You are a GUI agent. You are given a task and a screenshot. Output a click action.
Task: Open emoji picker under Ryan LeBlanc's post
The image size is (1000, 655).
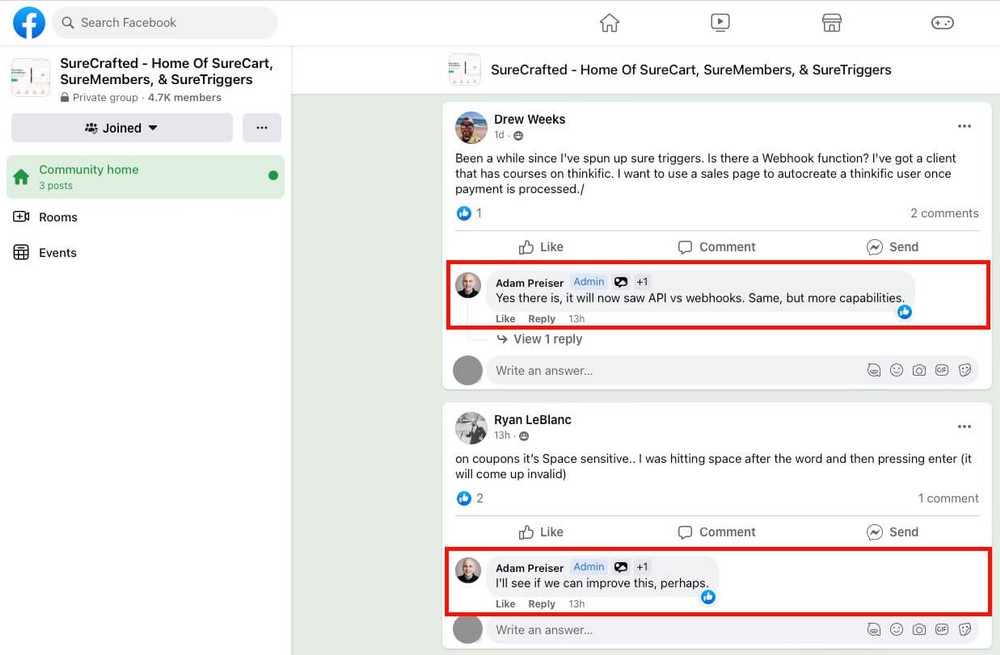[x=897, y=630]
